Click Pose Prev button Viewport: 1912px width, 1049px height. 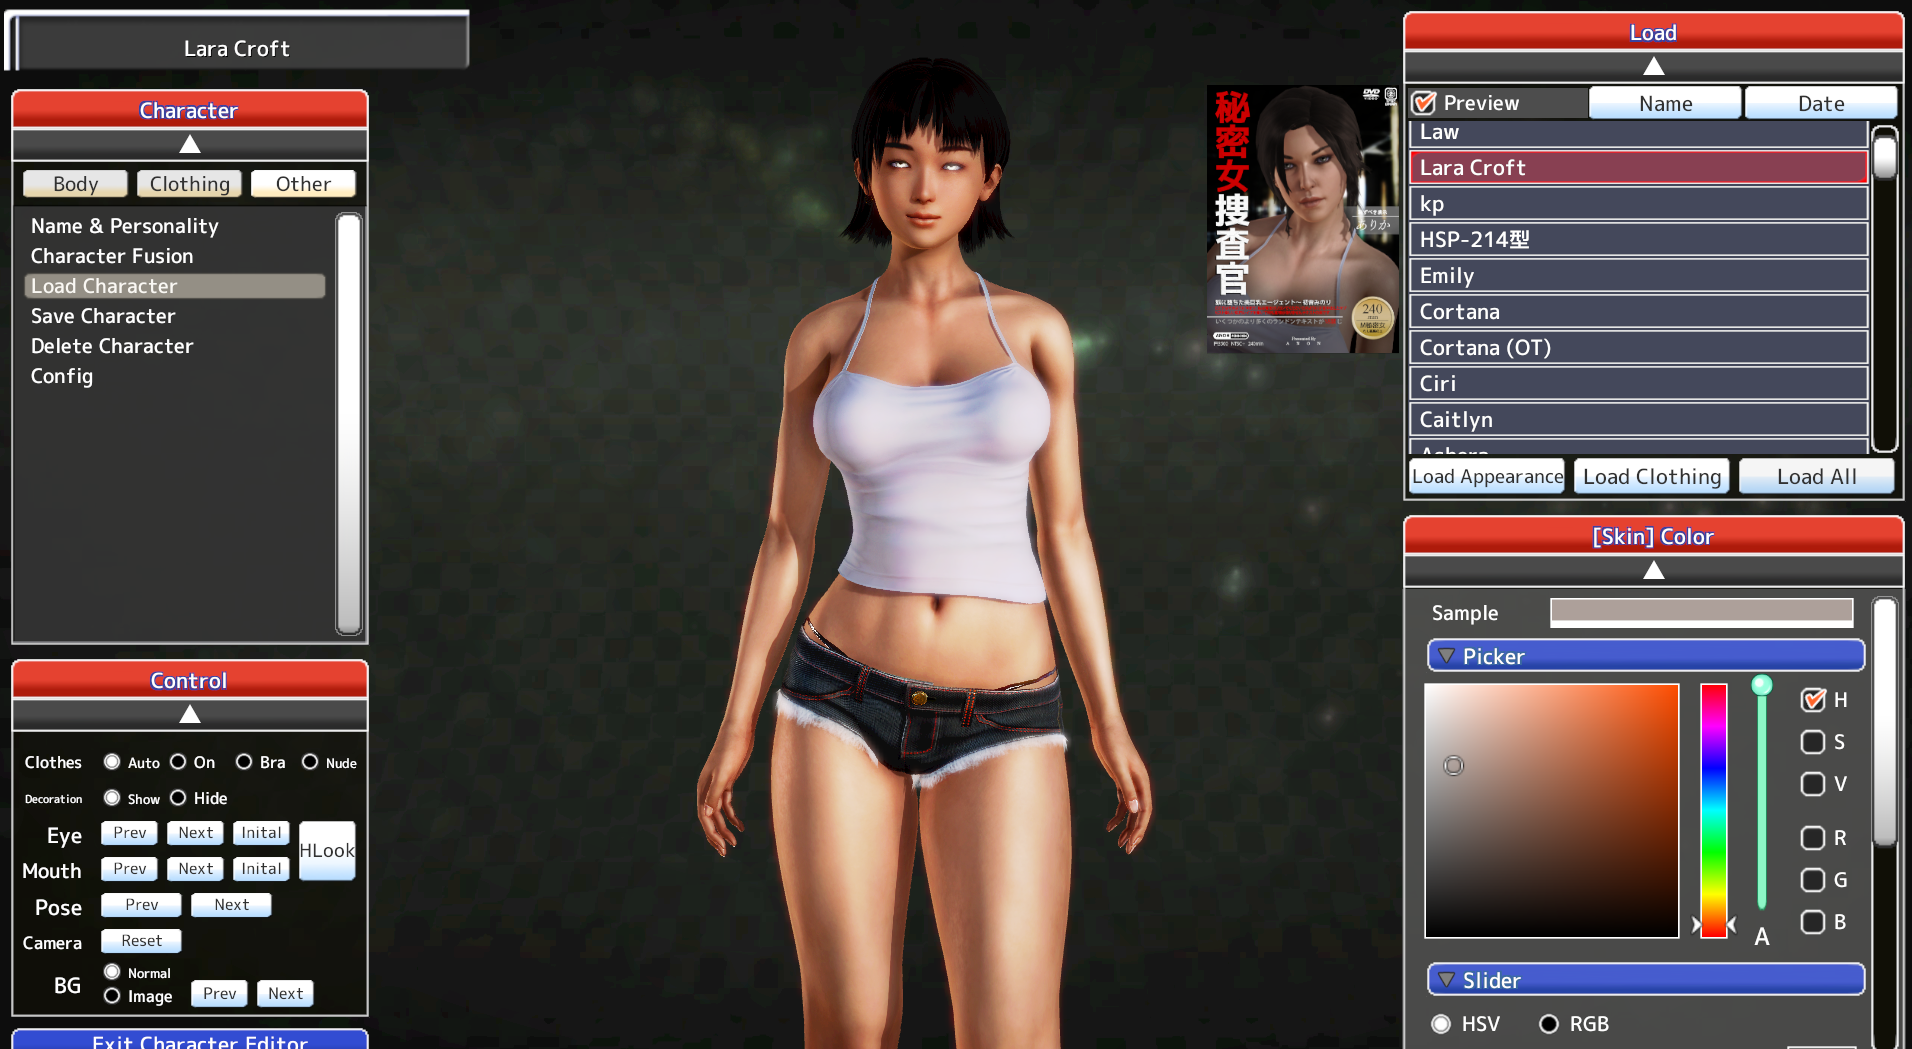point(142,905)
